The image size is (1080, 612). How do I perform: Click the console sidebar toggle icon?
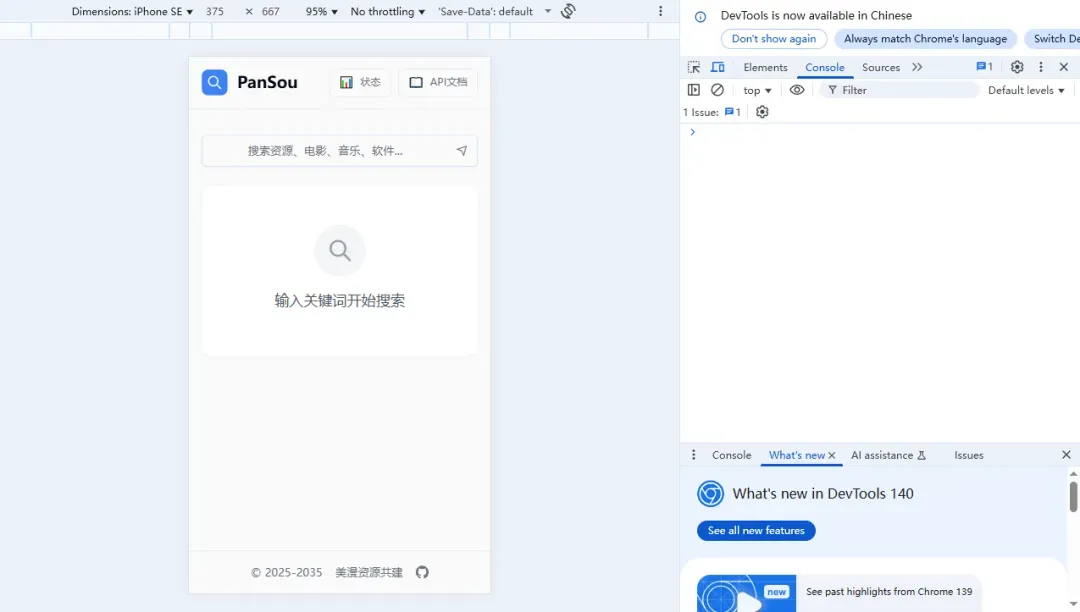(693, 89)
